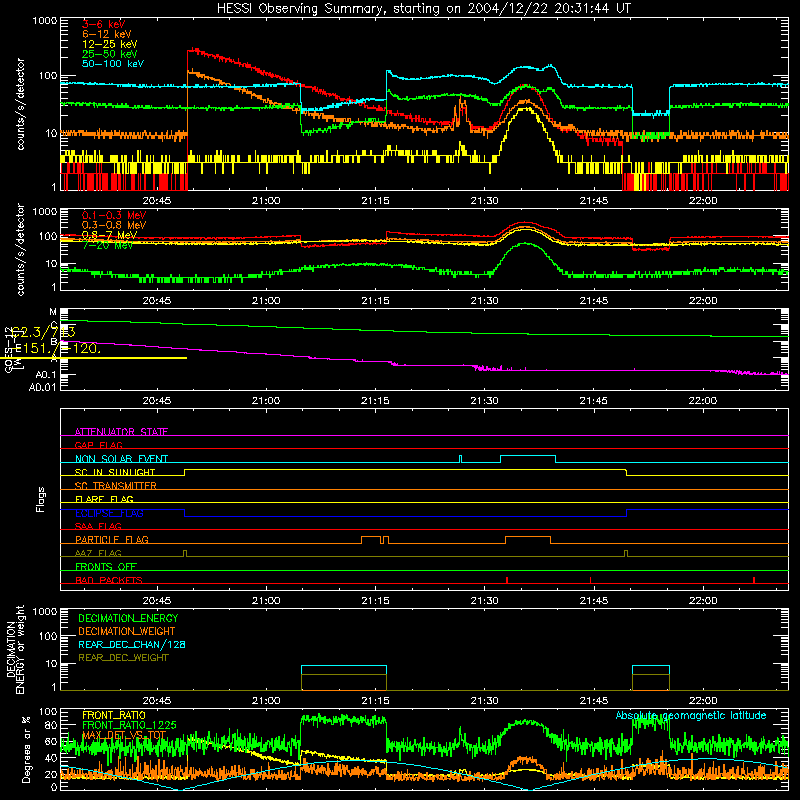Click the FRONT_RATIO_1225 legend label

click(x=129, y=725)
